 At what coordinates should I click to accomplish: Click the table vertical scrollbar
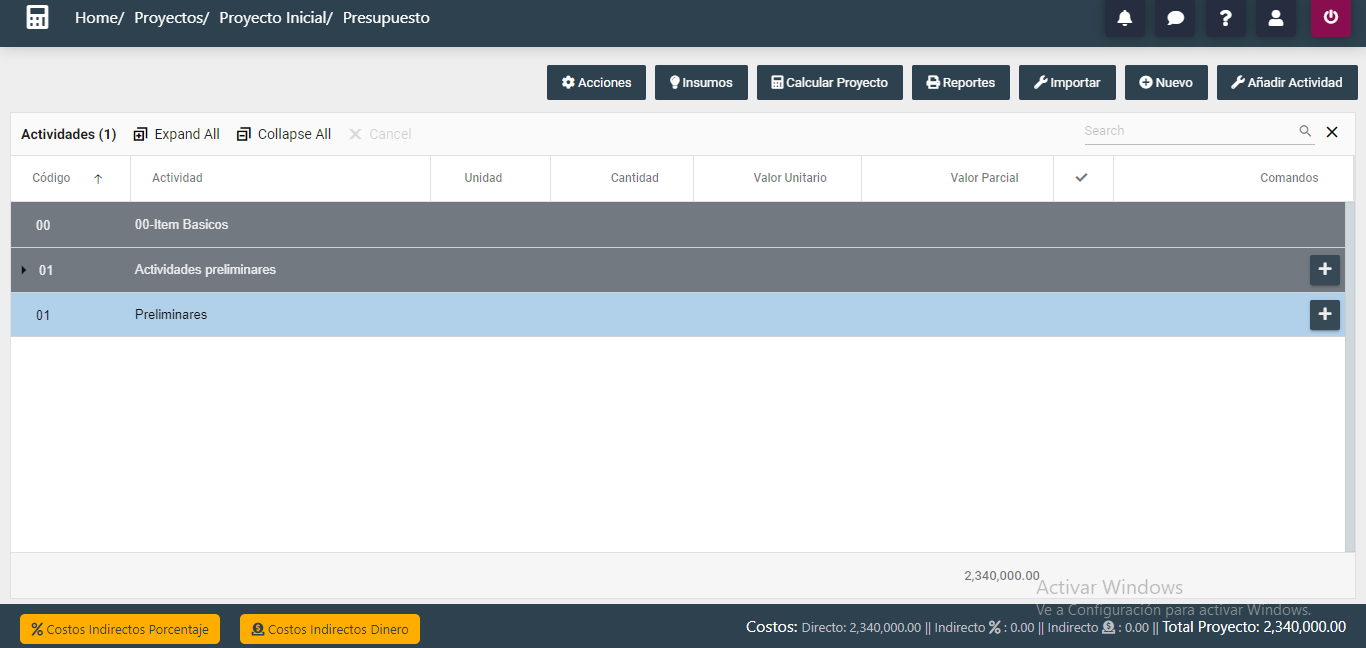pos(1350,377)
